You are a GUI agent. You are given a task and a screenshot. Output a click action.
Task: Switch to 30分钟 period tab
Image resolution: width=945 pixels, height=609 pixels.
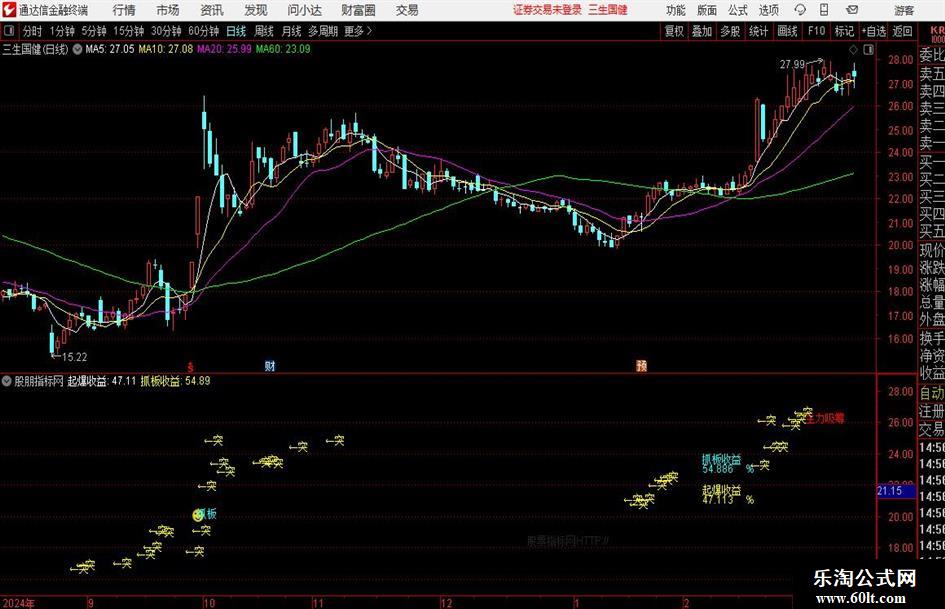coord(166,31)
